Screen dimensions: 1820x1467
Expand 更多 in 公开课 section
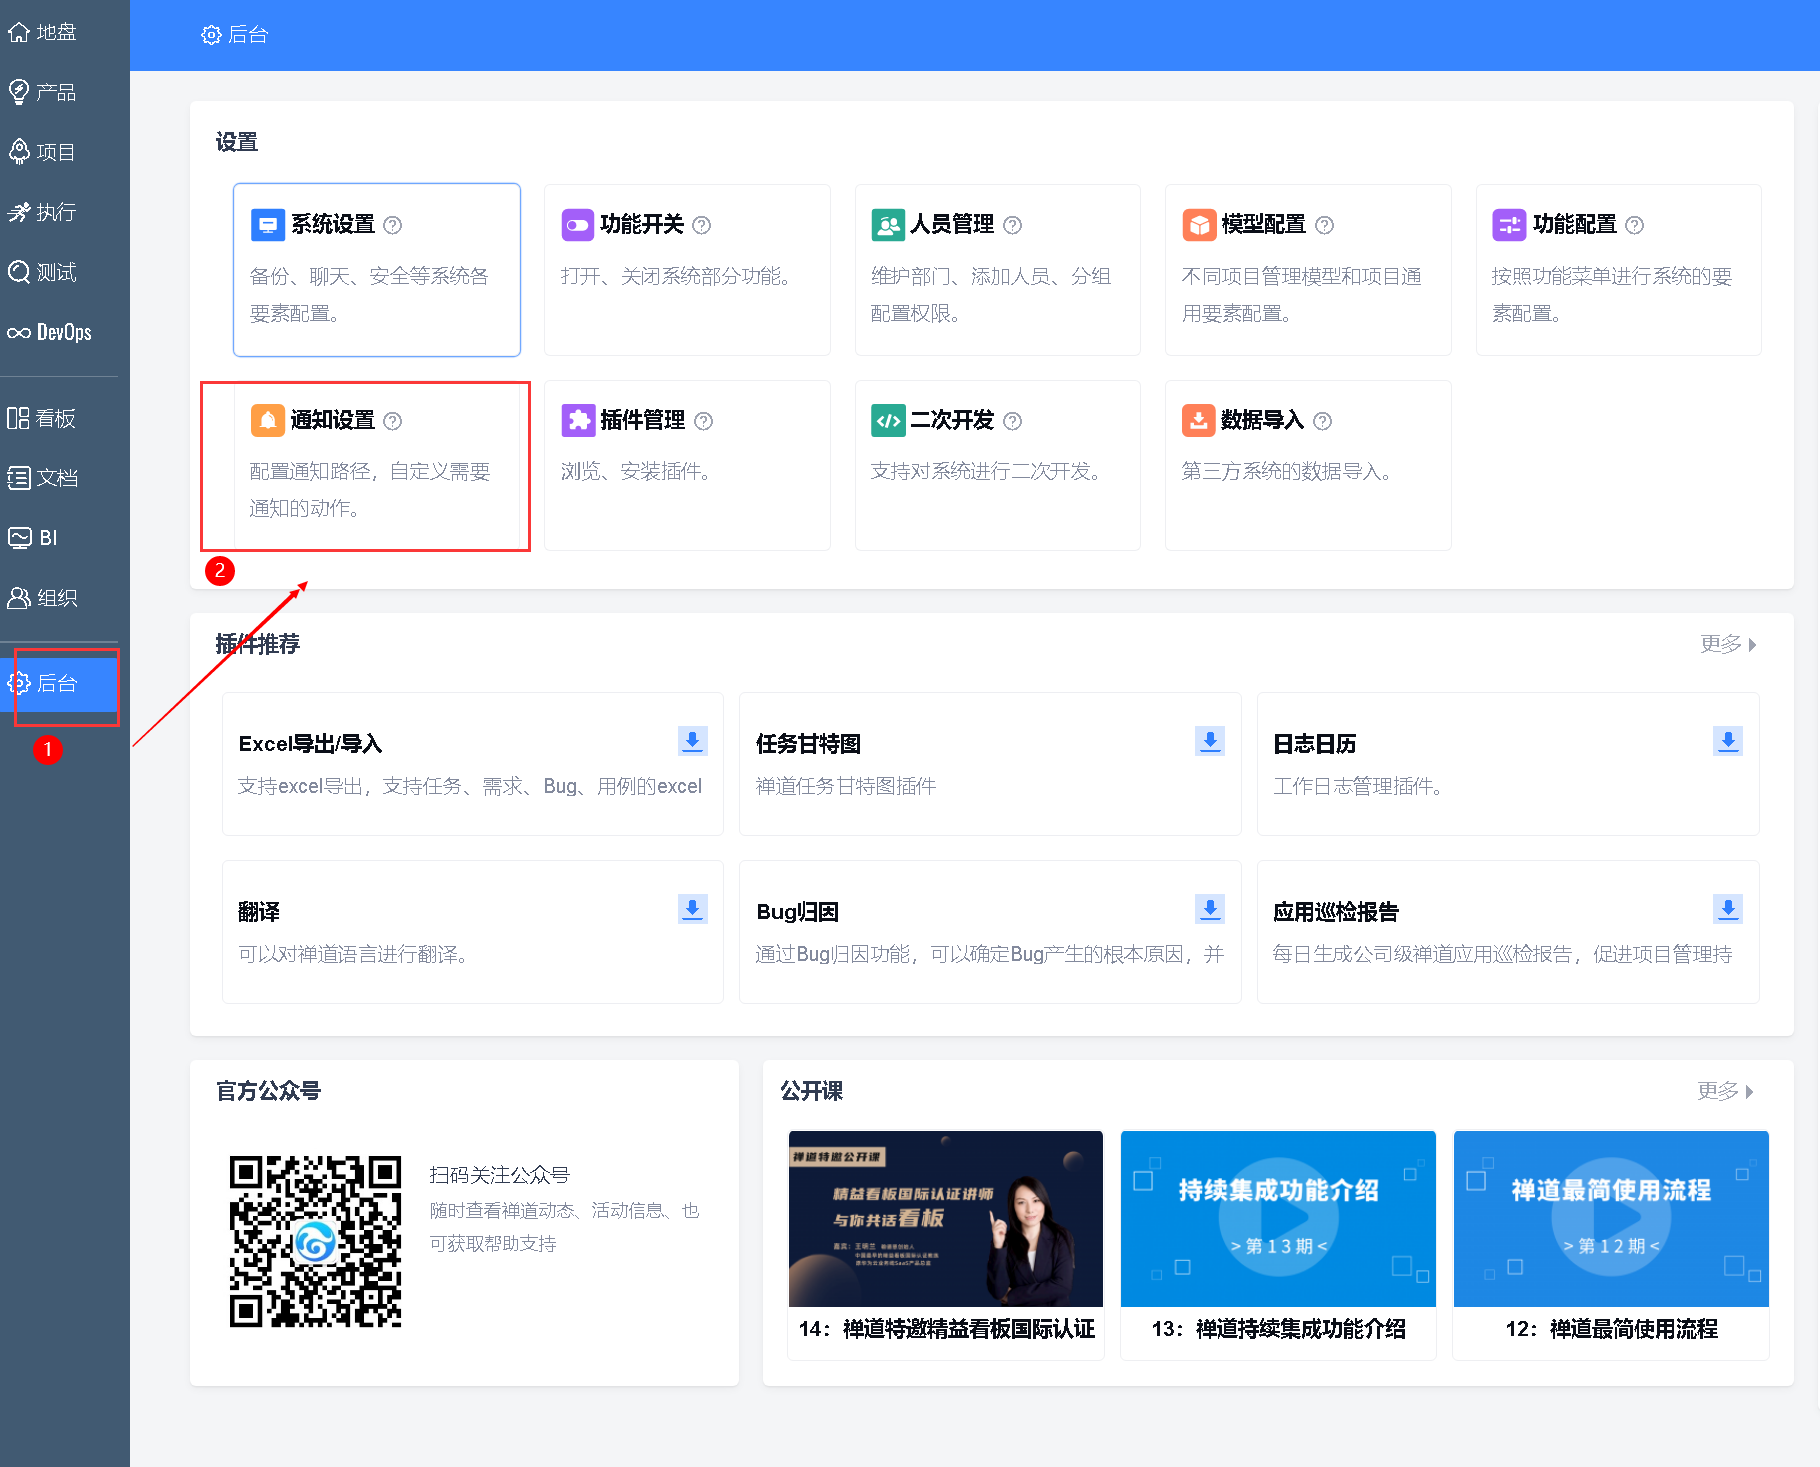coord(1725,1091)
